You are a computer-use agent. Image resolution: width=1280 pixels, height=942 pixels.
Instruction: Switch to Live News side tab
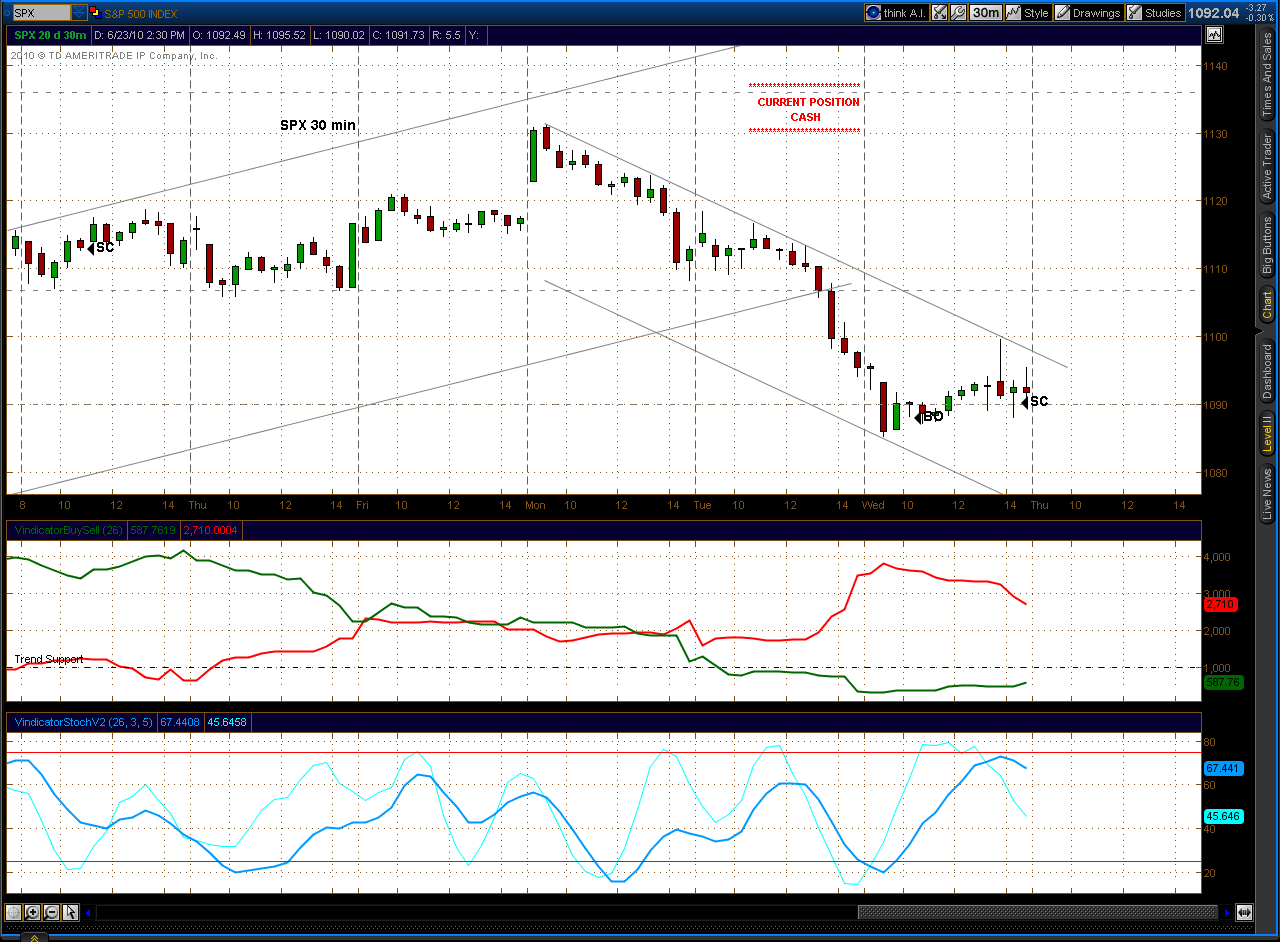coord(1267,495)
